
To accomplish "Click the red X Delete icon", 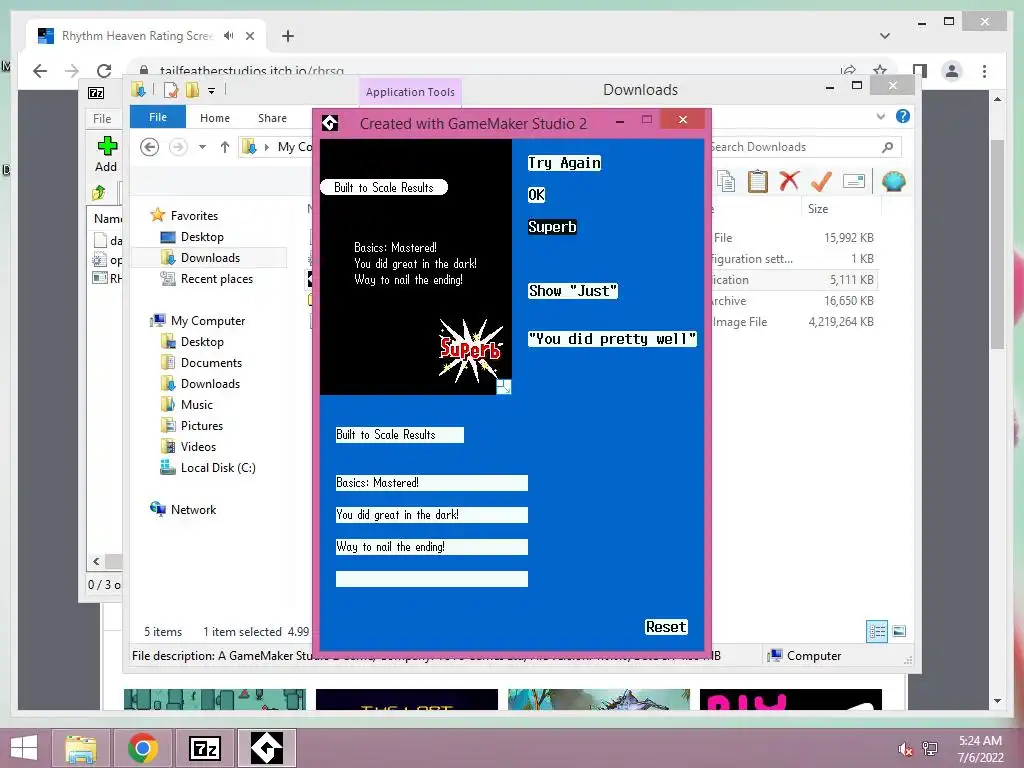I will [x=789, y=181].
